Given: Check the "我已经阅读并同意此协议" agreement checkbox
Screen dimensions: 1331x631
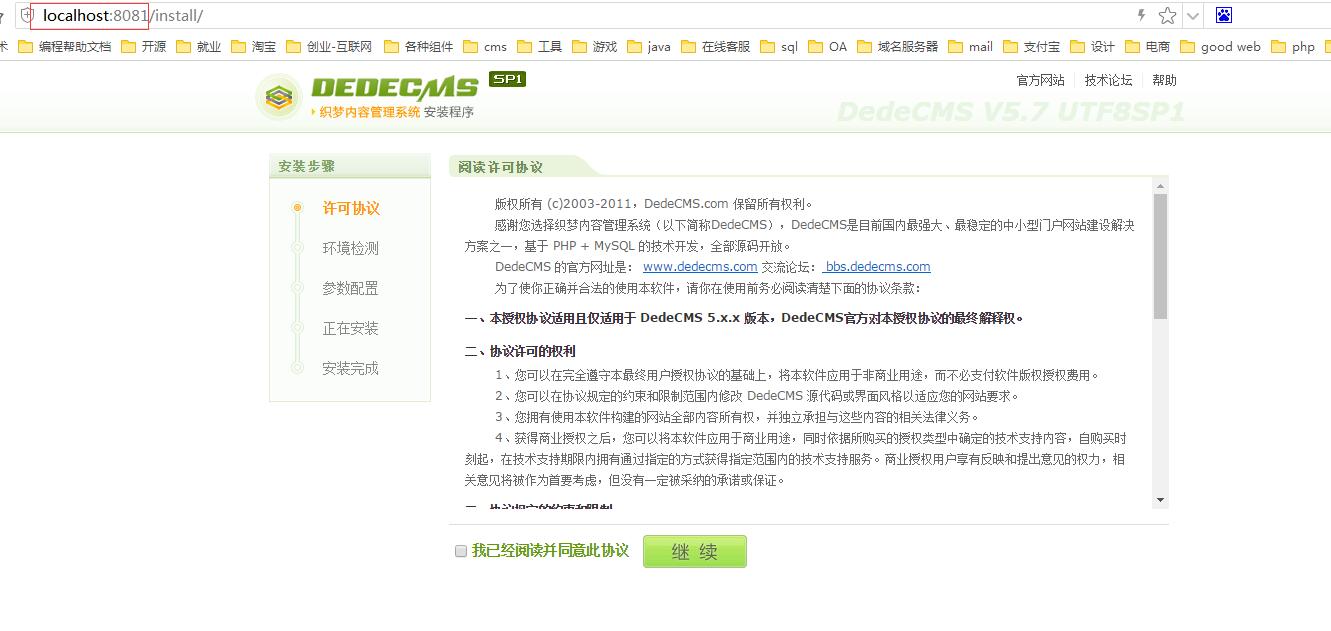Looking at the screenshot, I should click(460, 550).
